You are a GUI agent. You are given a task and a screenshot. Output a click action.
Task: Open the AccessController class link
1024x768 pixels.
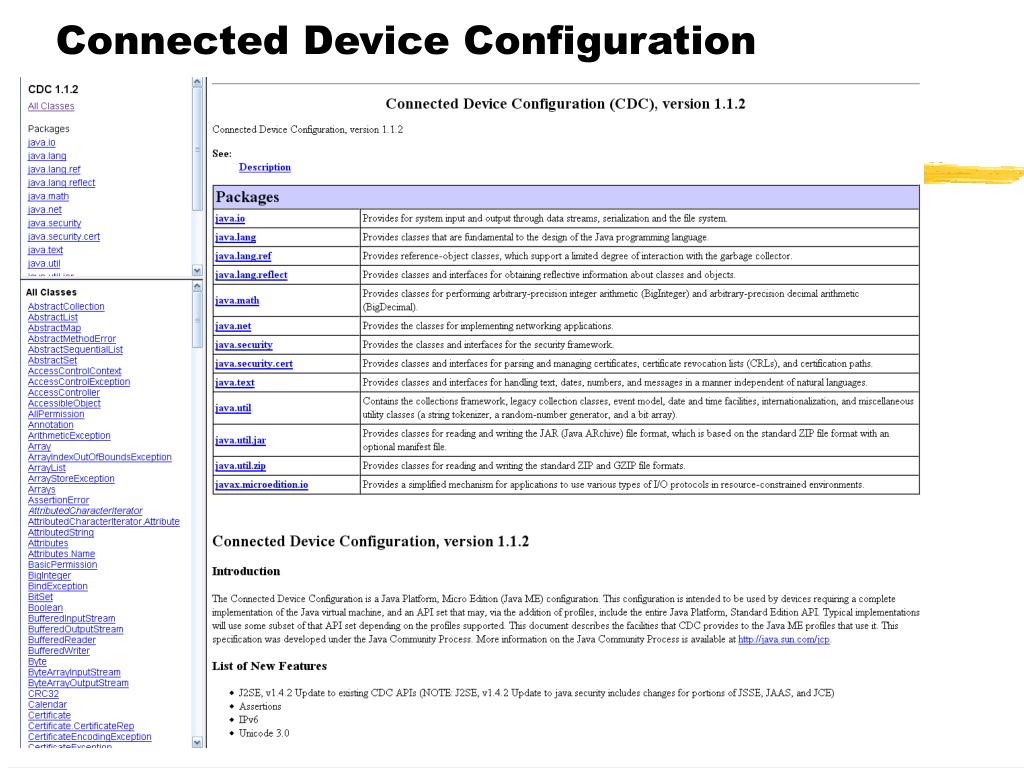tap(64, 392)
